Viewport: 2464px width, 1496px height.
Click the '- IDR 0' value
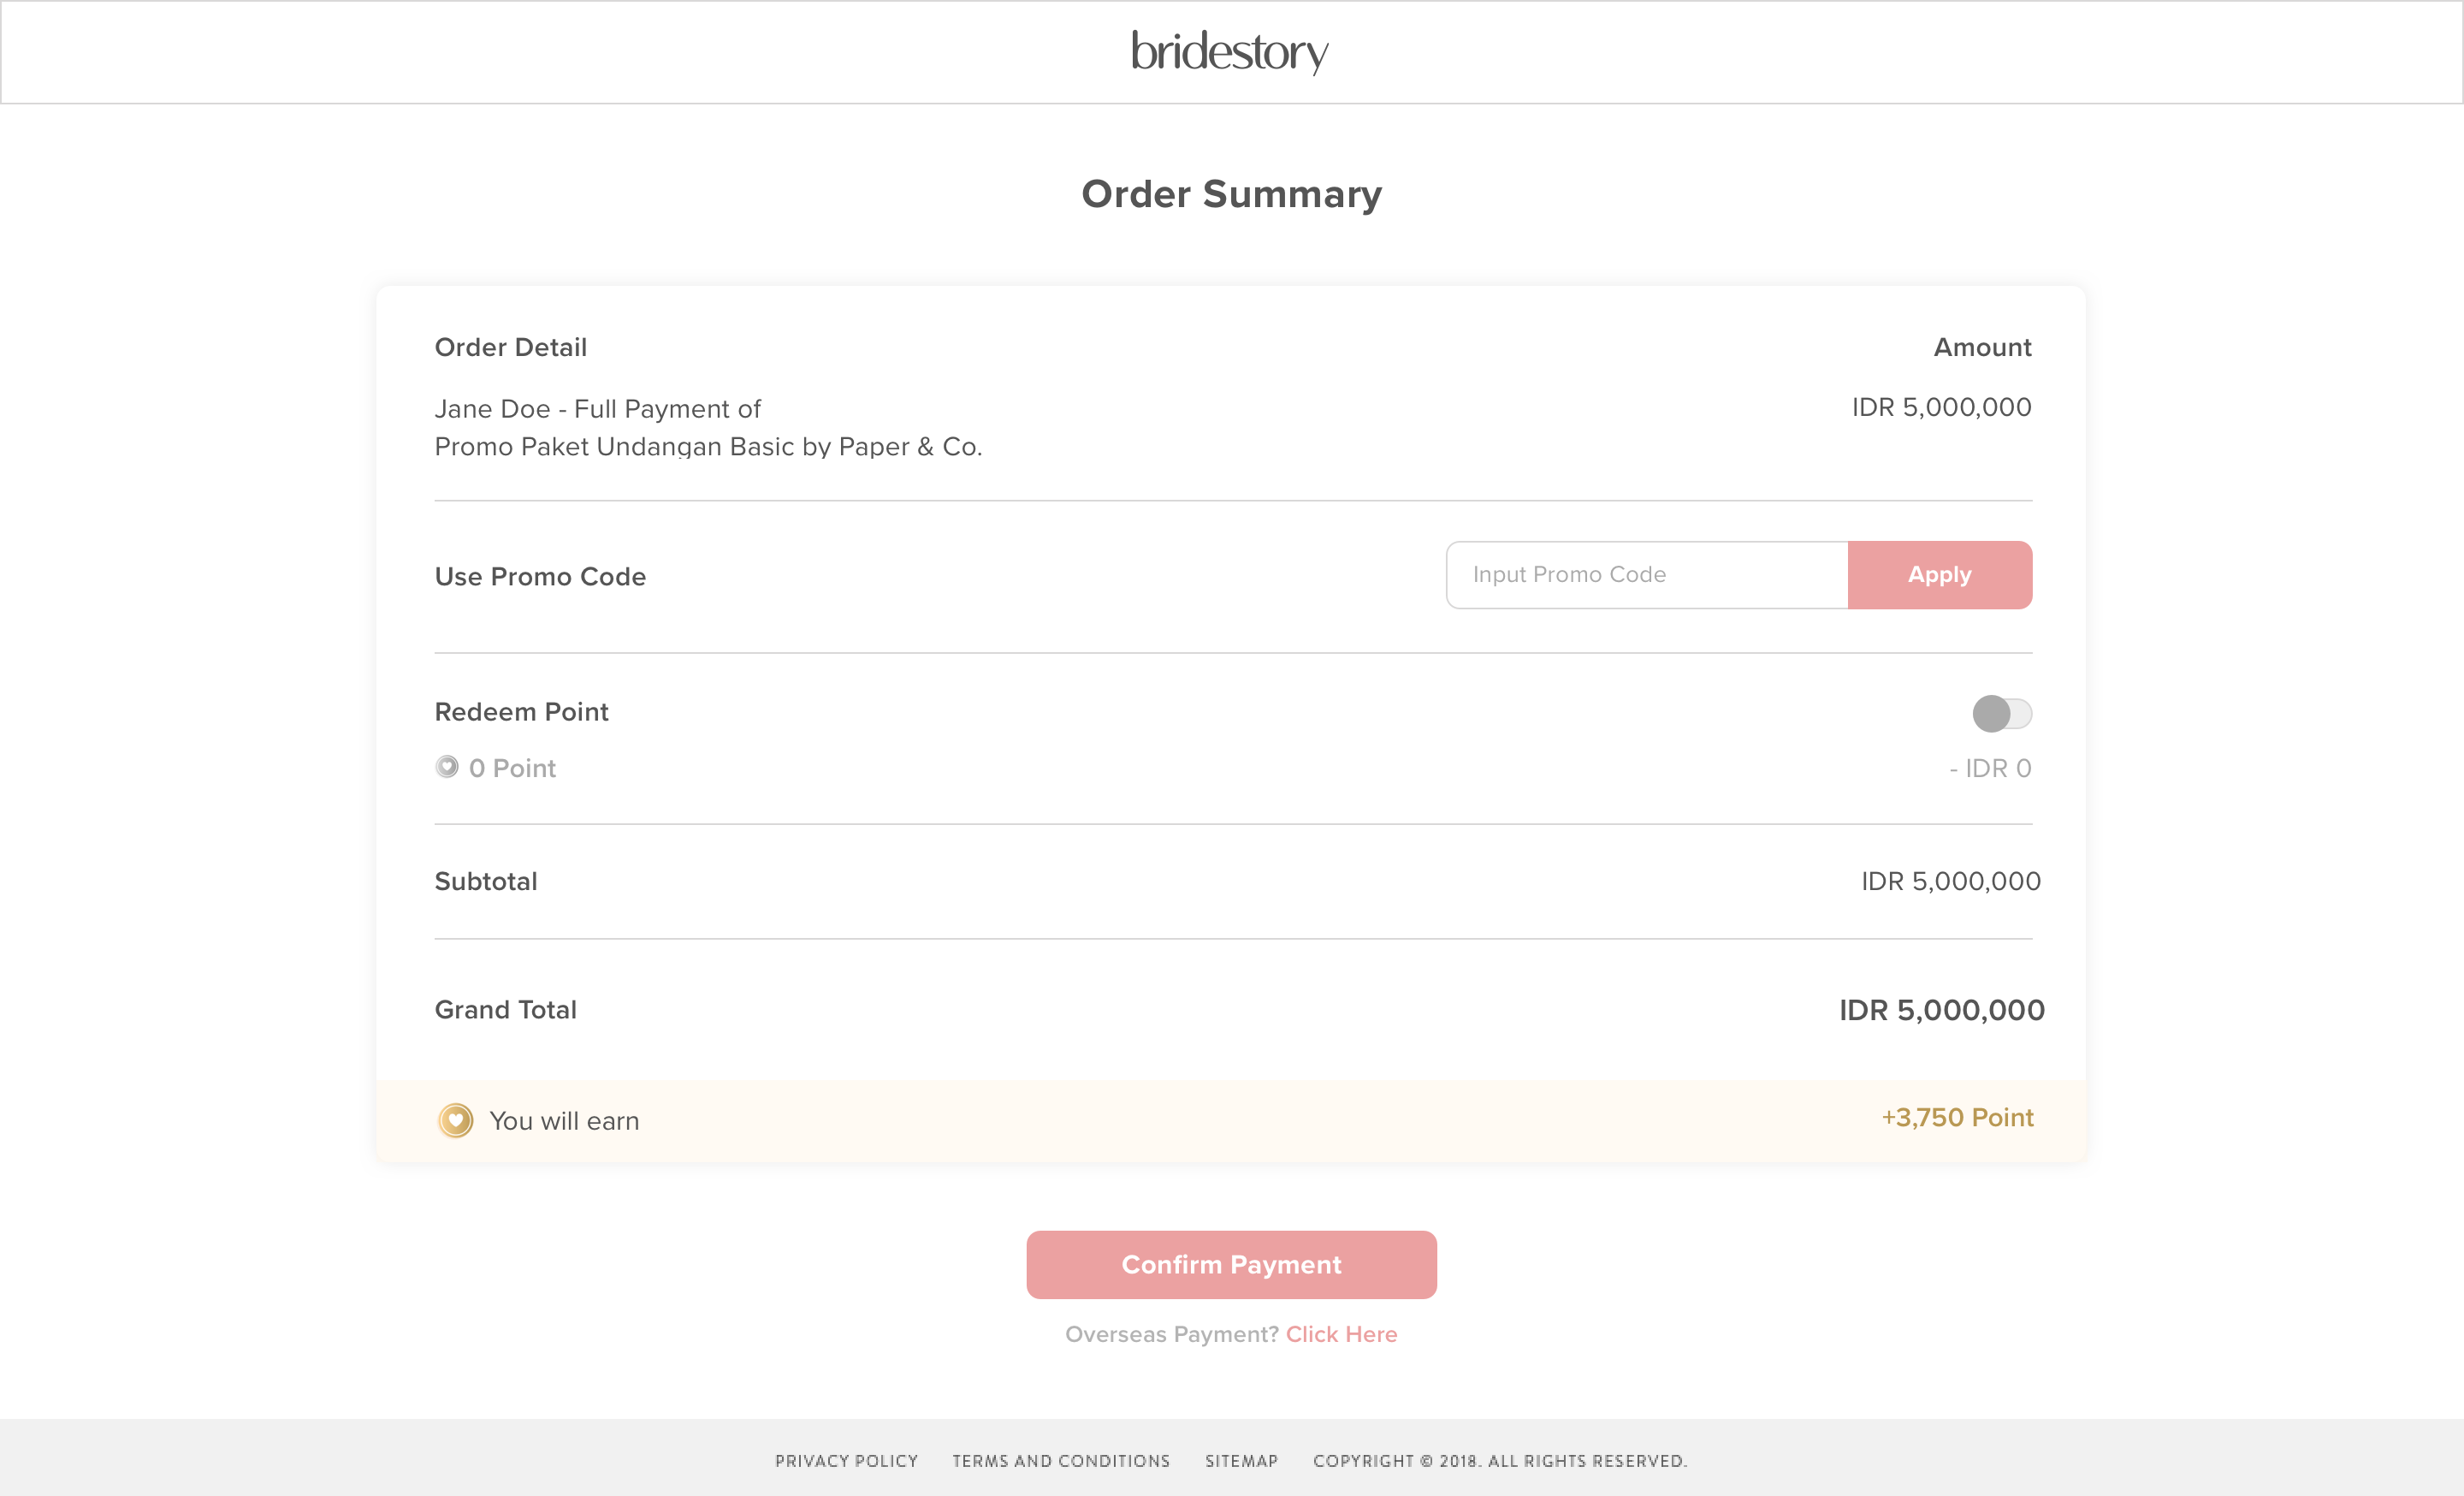point(1990,768)
